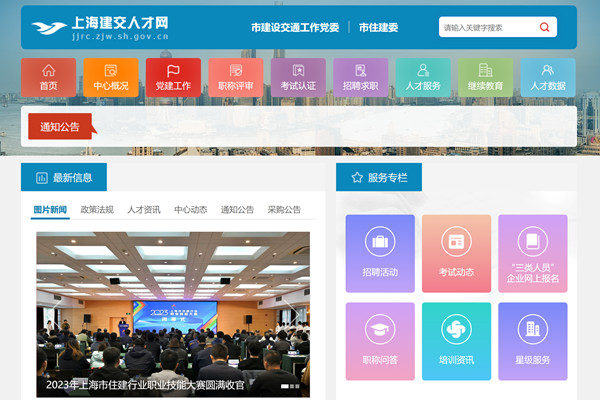Switch to the 人才资讯 tab

pyautogui.click(x=144, y=210)
